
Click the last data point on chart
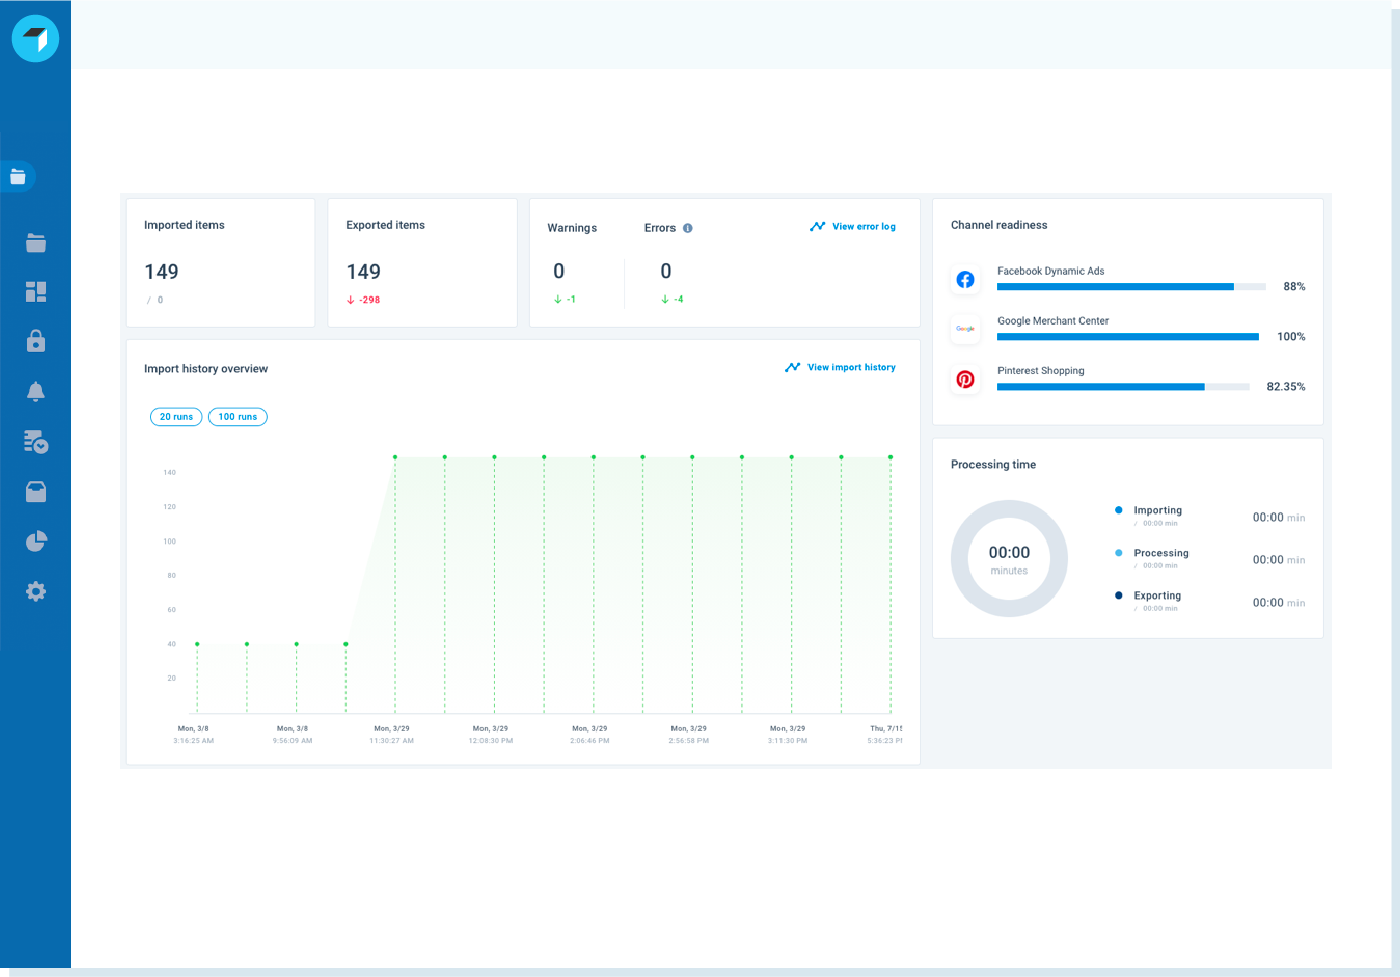890,457
